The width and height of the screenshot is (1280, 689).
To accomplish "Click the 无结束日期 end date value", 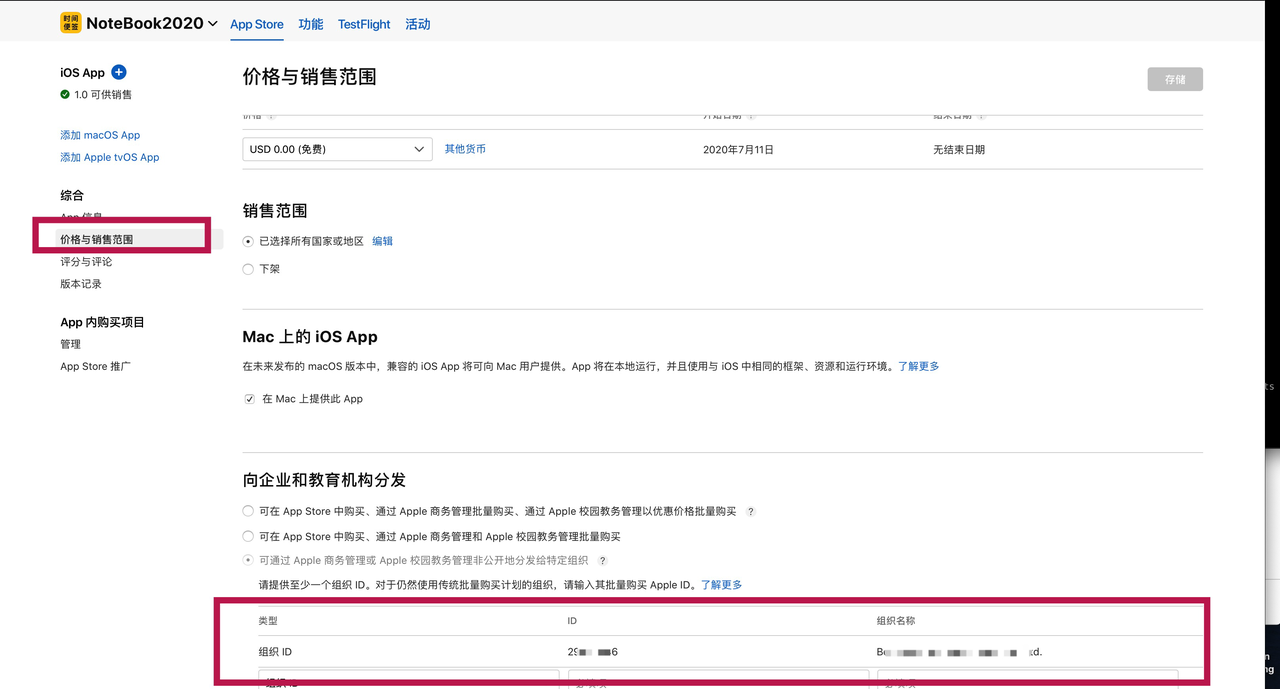I will 959,149.
